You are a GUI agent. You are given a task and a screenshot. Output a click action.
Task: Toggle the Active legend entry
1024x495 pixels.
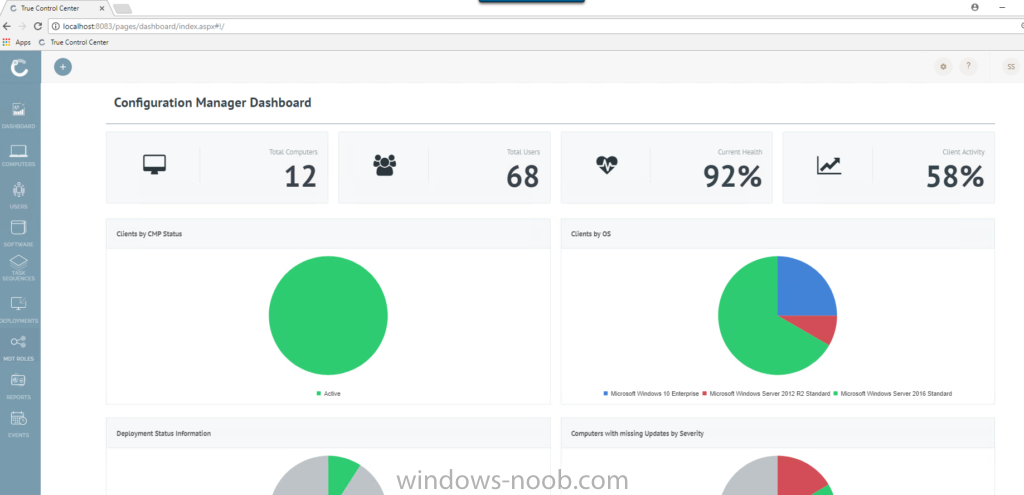(328, 394)
